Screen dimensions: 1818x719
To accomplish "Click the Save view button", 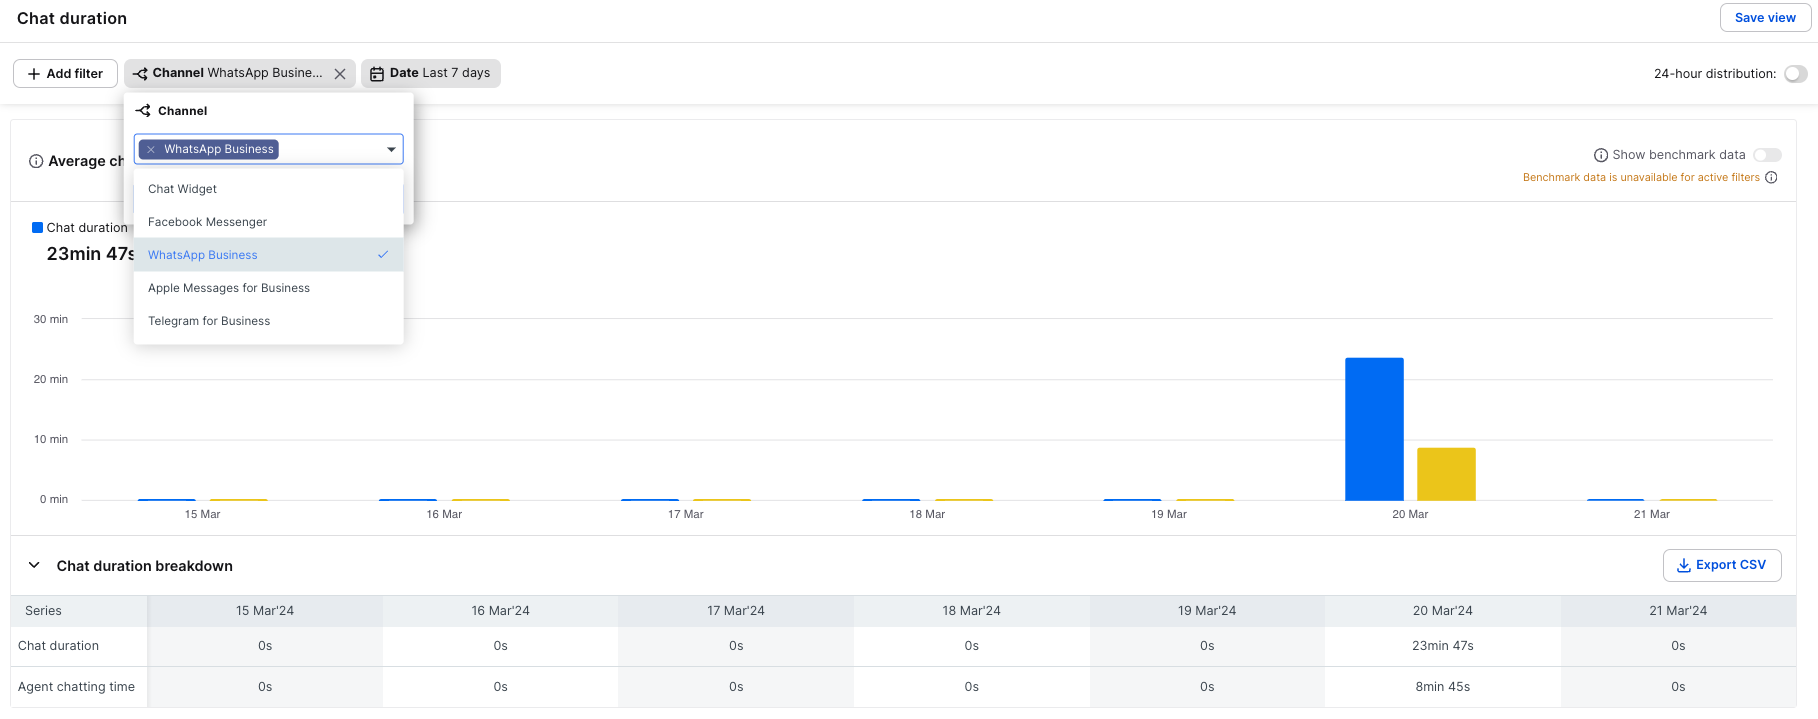I will (1764, 18).
